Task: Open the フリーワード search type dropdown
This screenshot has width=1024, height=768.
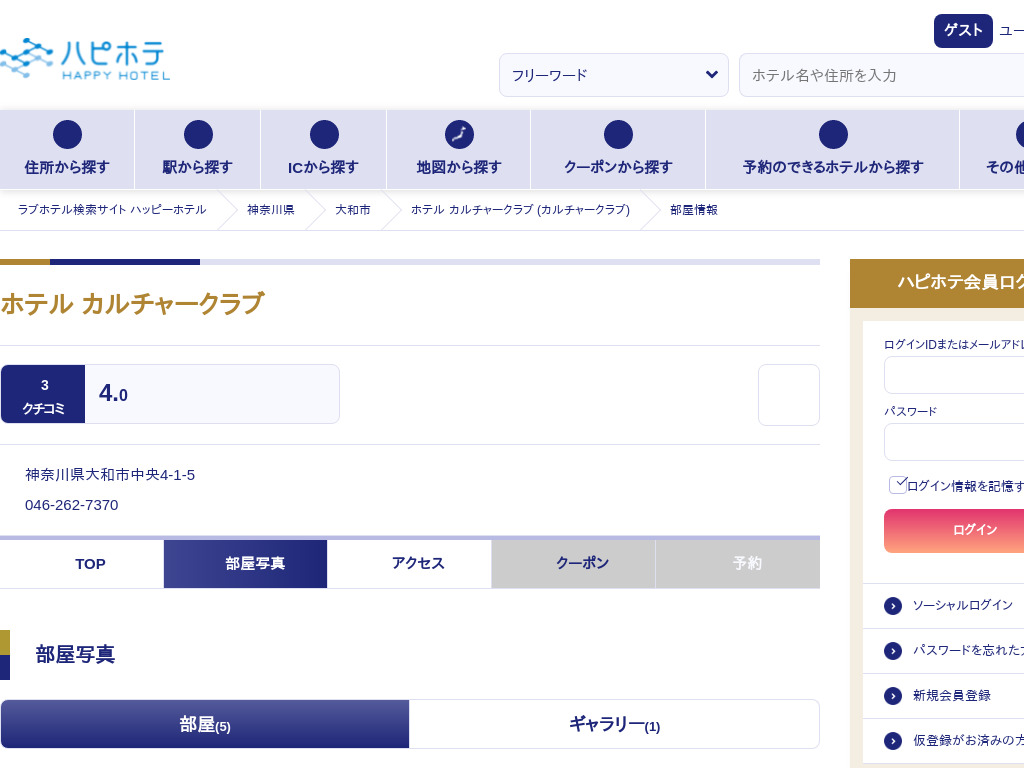Action: [x=614, y=75]
